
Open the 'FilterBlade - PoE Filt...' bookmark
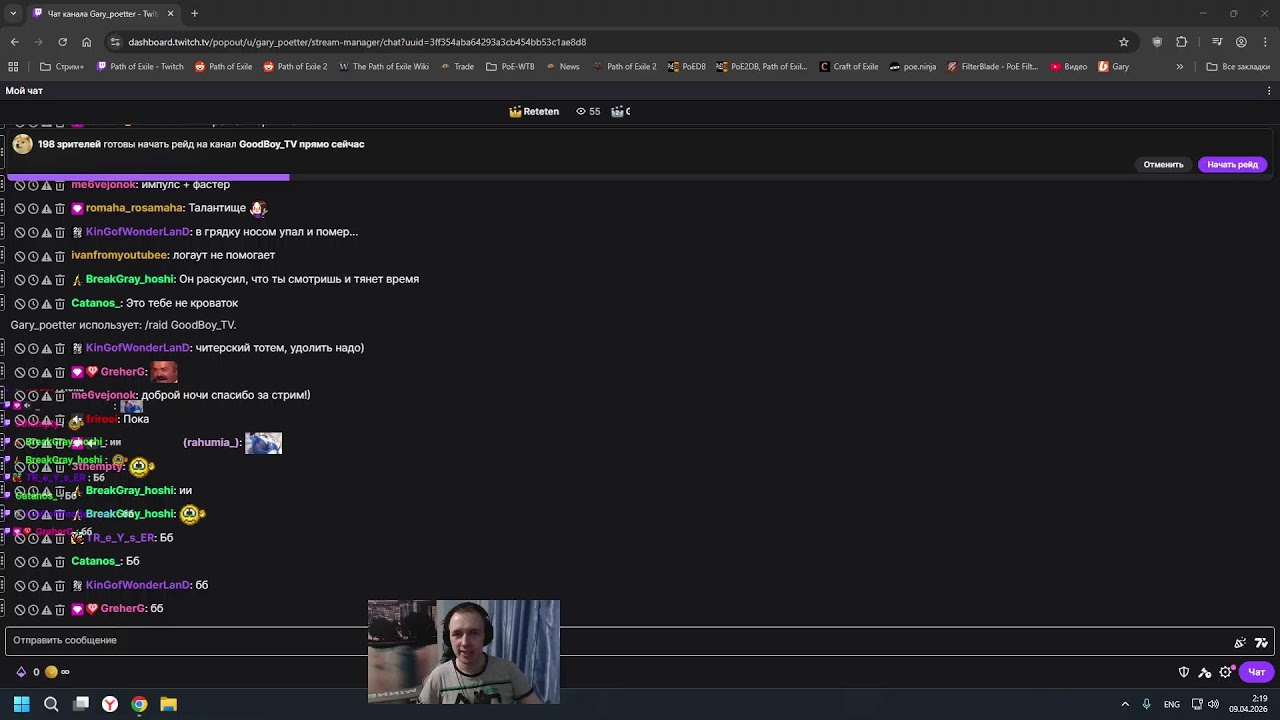click(x=993, y=67)
